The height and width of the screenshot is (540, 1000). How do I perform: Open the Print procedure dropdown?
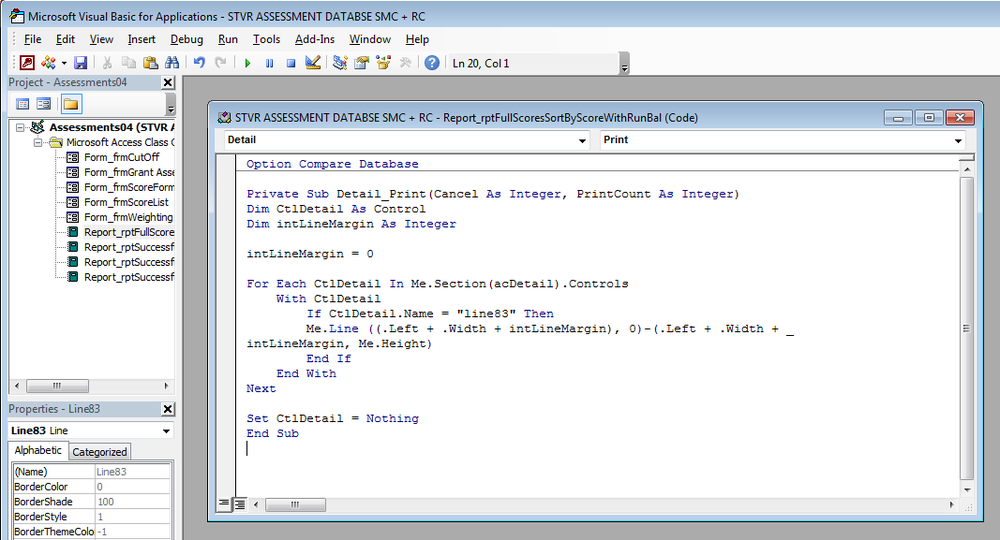point(958,140)
